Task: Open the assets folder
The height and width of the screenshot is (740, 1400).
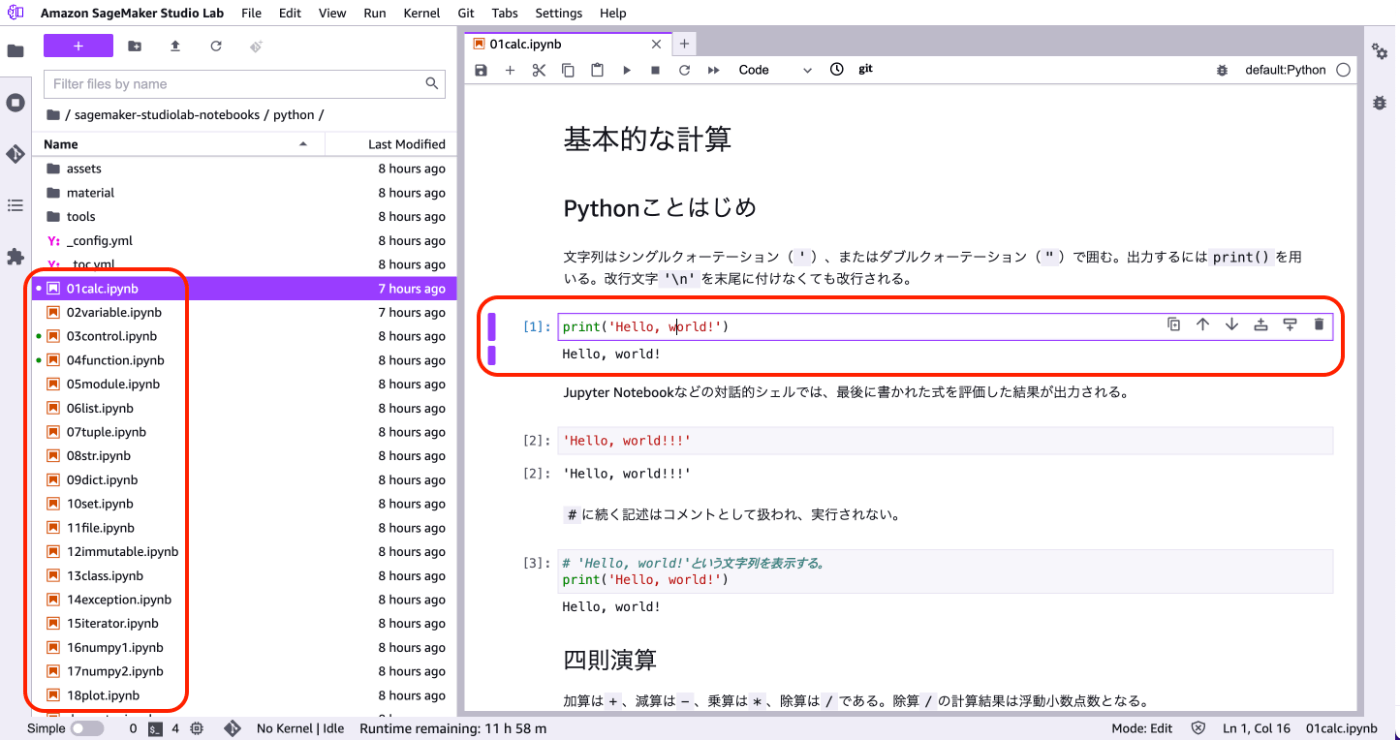Action: click(245, 169)
